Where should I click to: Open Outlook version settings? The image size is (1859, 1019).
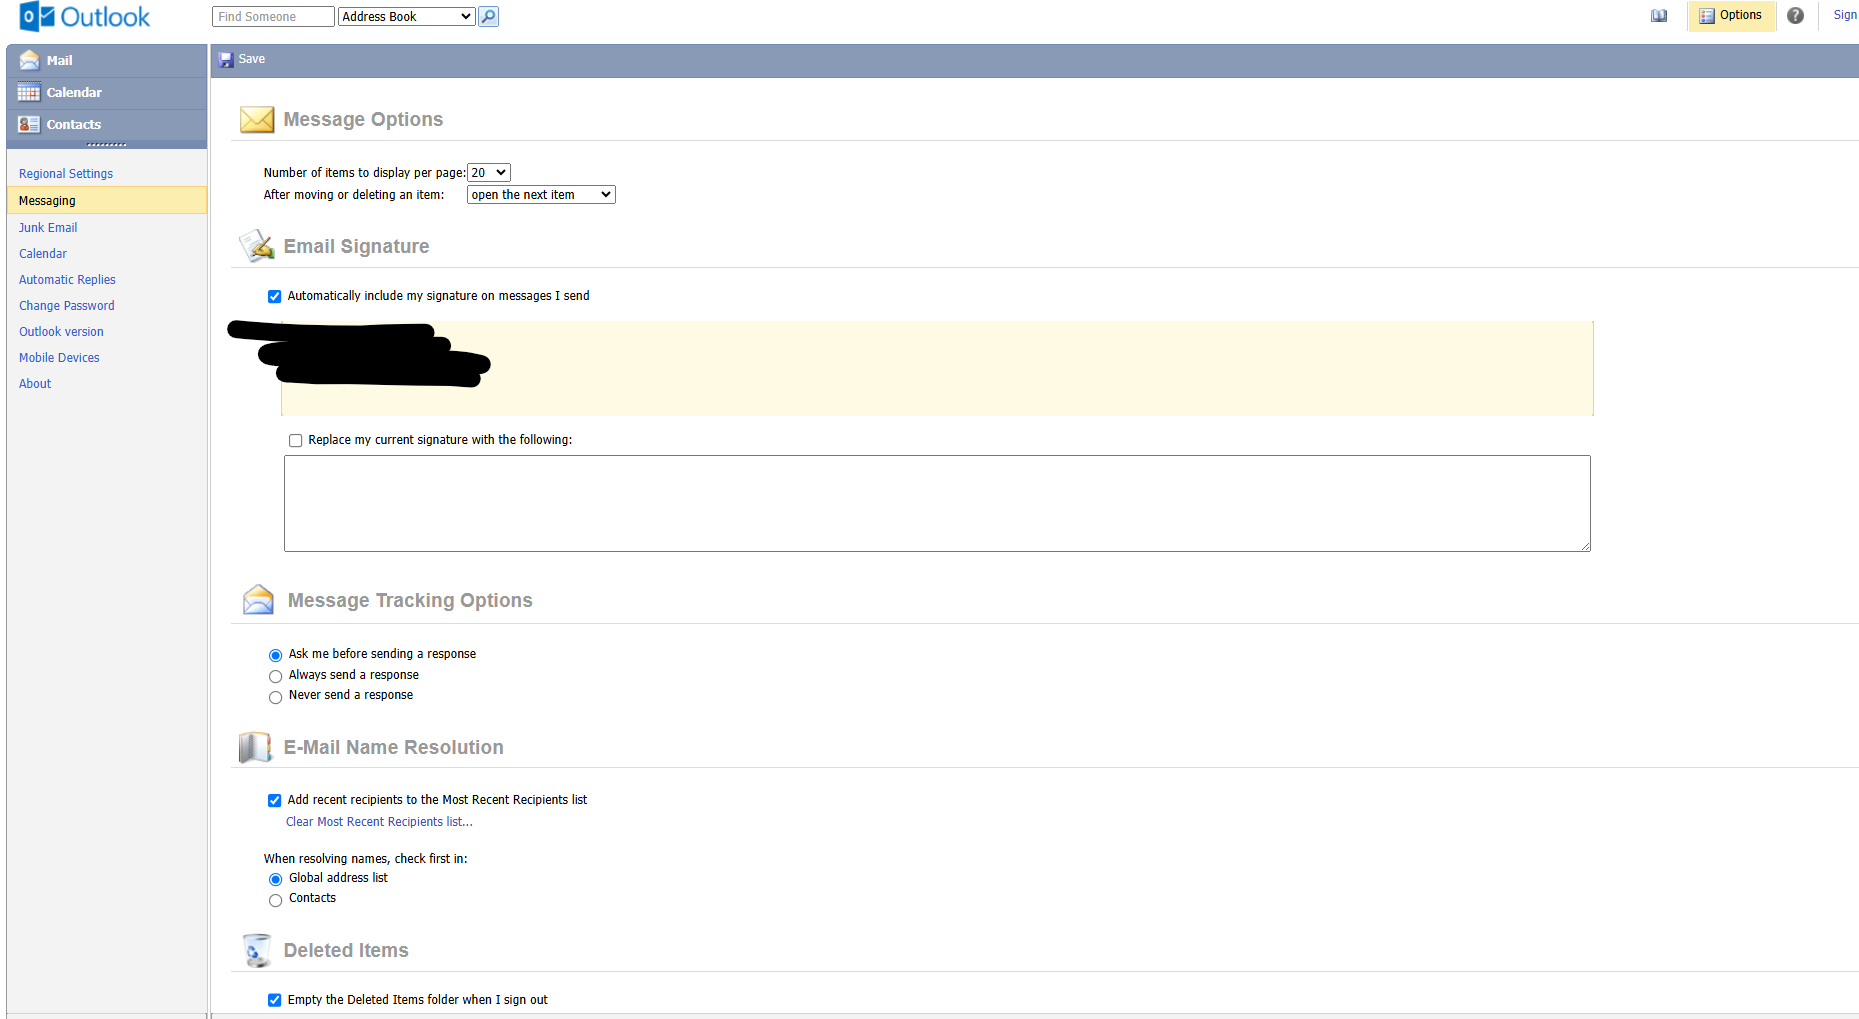tap(61, 332)
